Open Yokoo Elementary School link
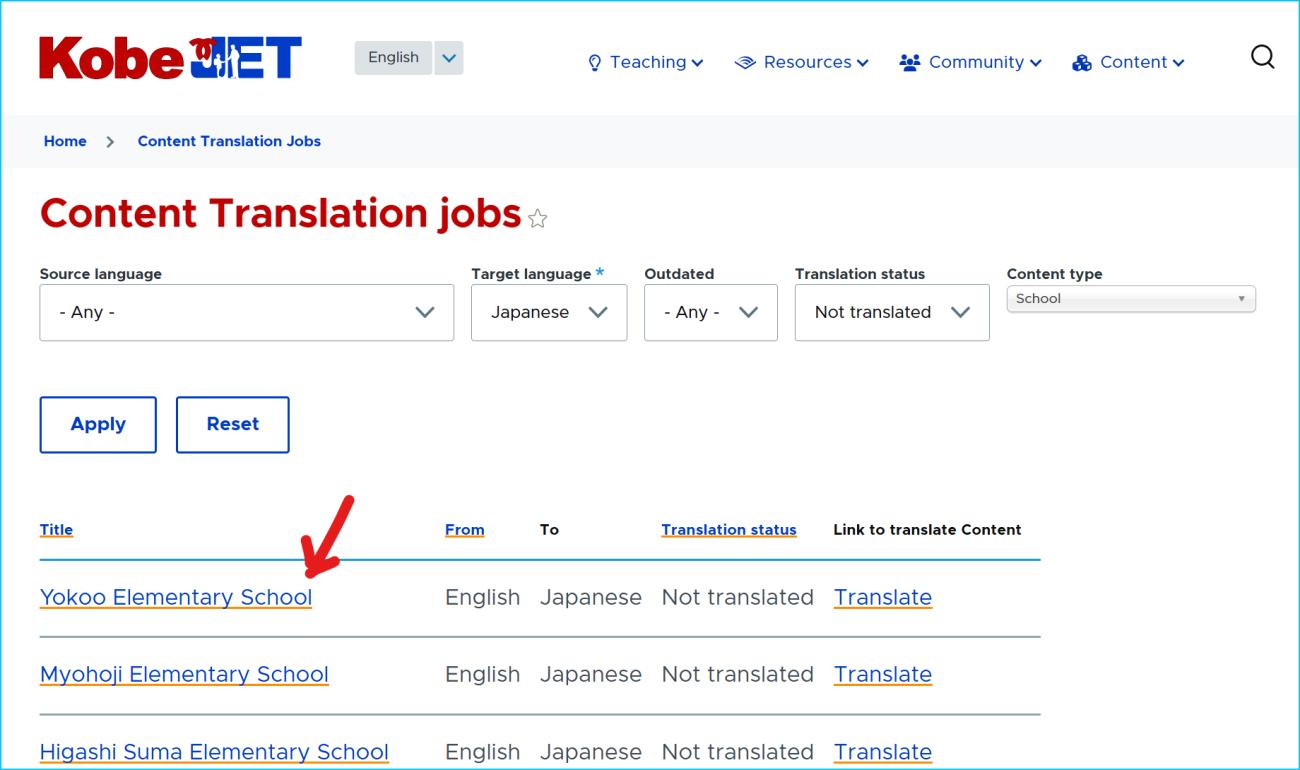 [x=175, y=598]
